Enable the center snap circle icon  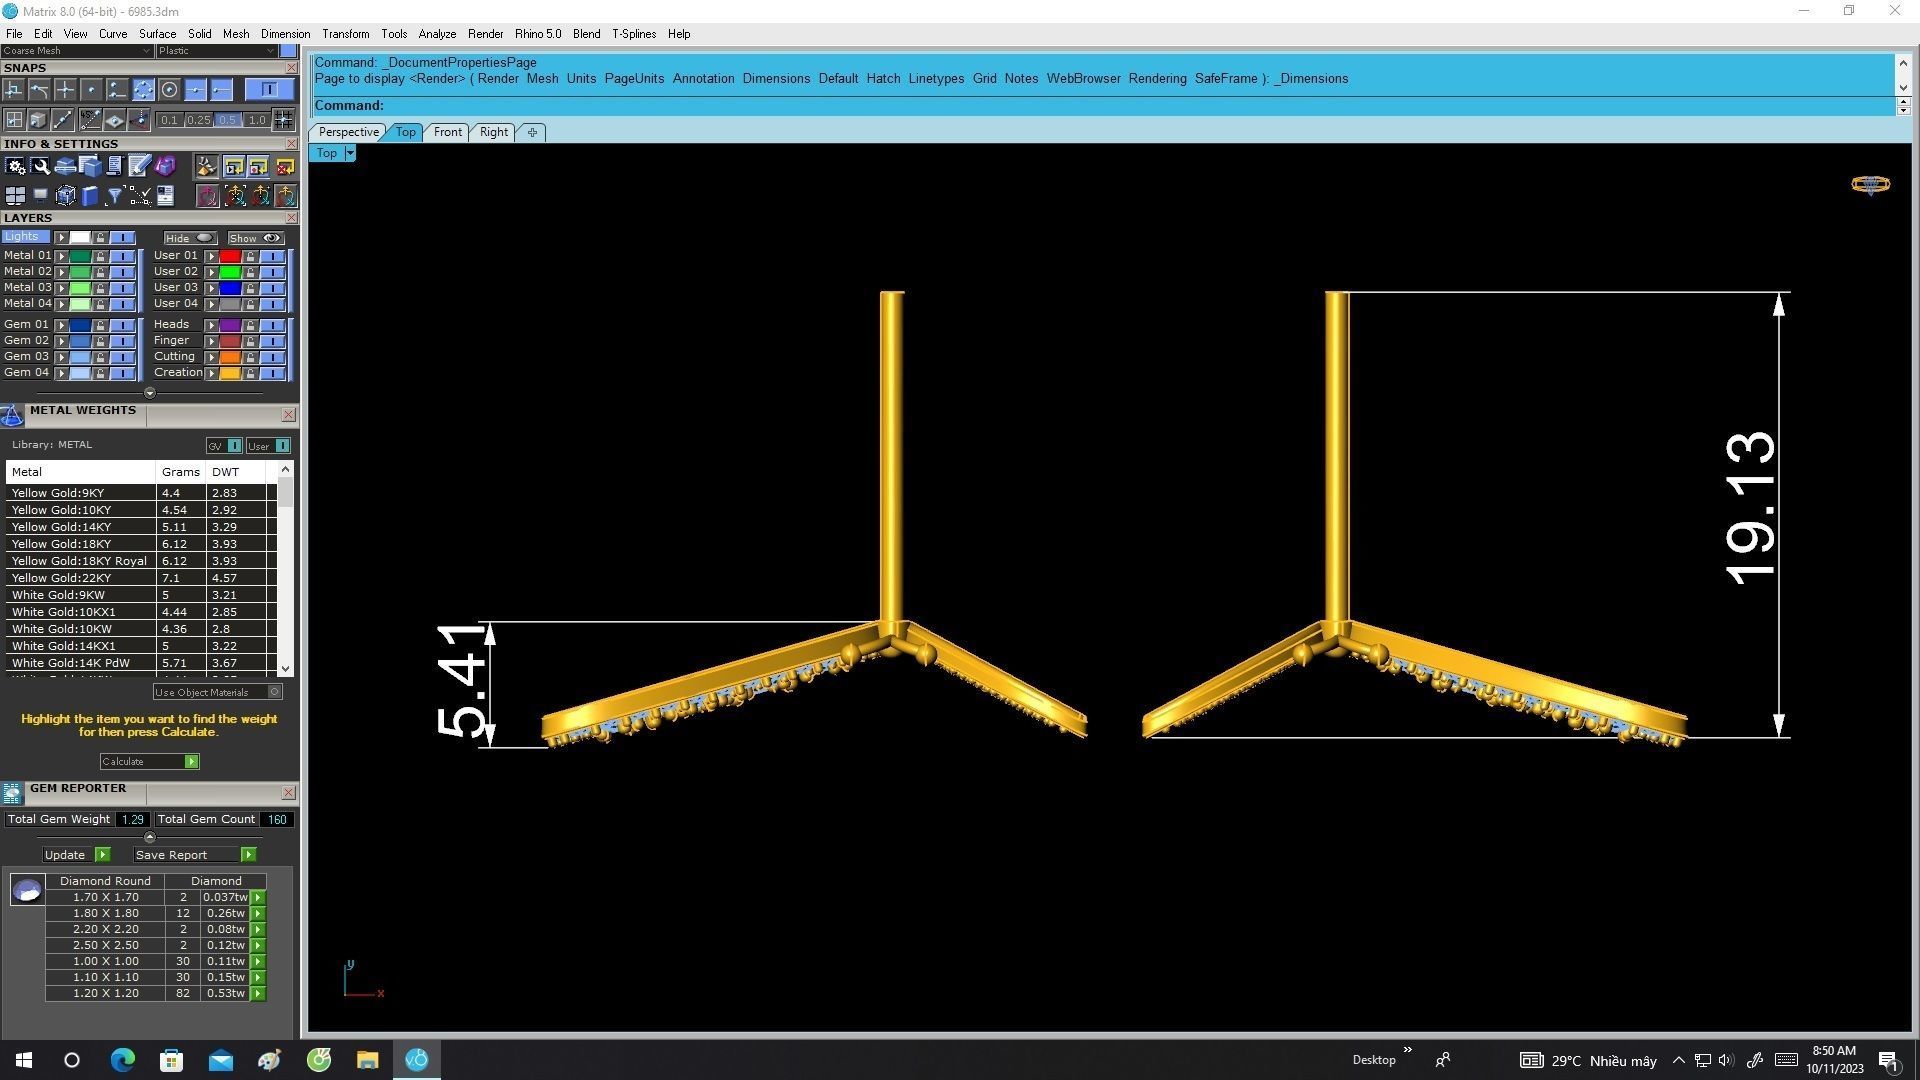pyautogui.click(x=169, y=90)
